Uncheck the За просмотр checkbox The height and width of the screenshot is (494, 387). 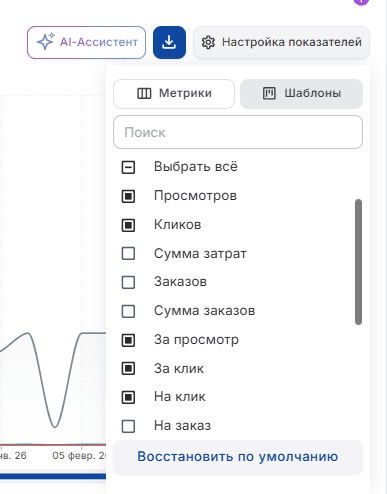128,340
